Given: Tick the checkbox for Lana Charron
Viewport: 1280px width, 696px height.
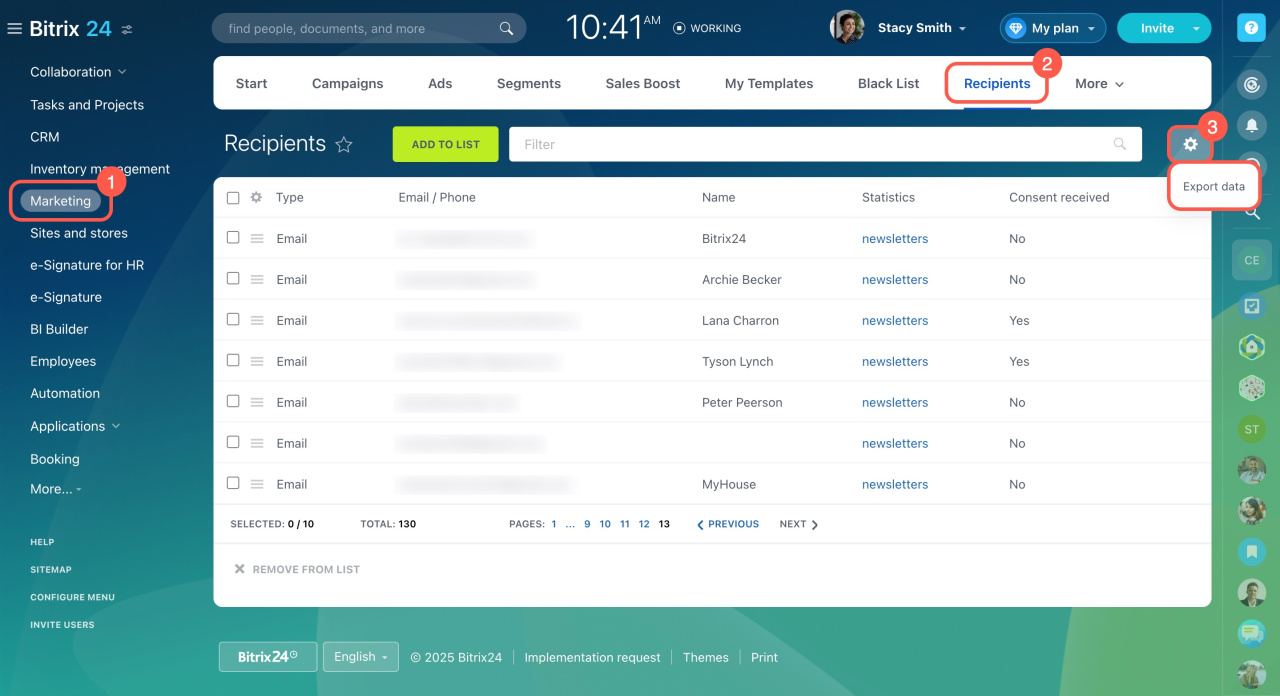Looking at the screenshot, I should tap(233, 320).
